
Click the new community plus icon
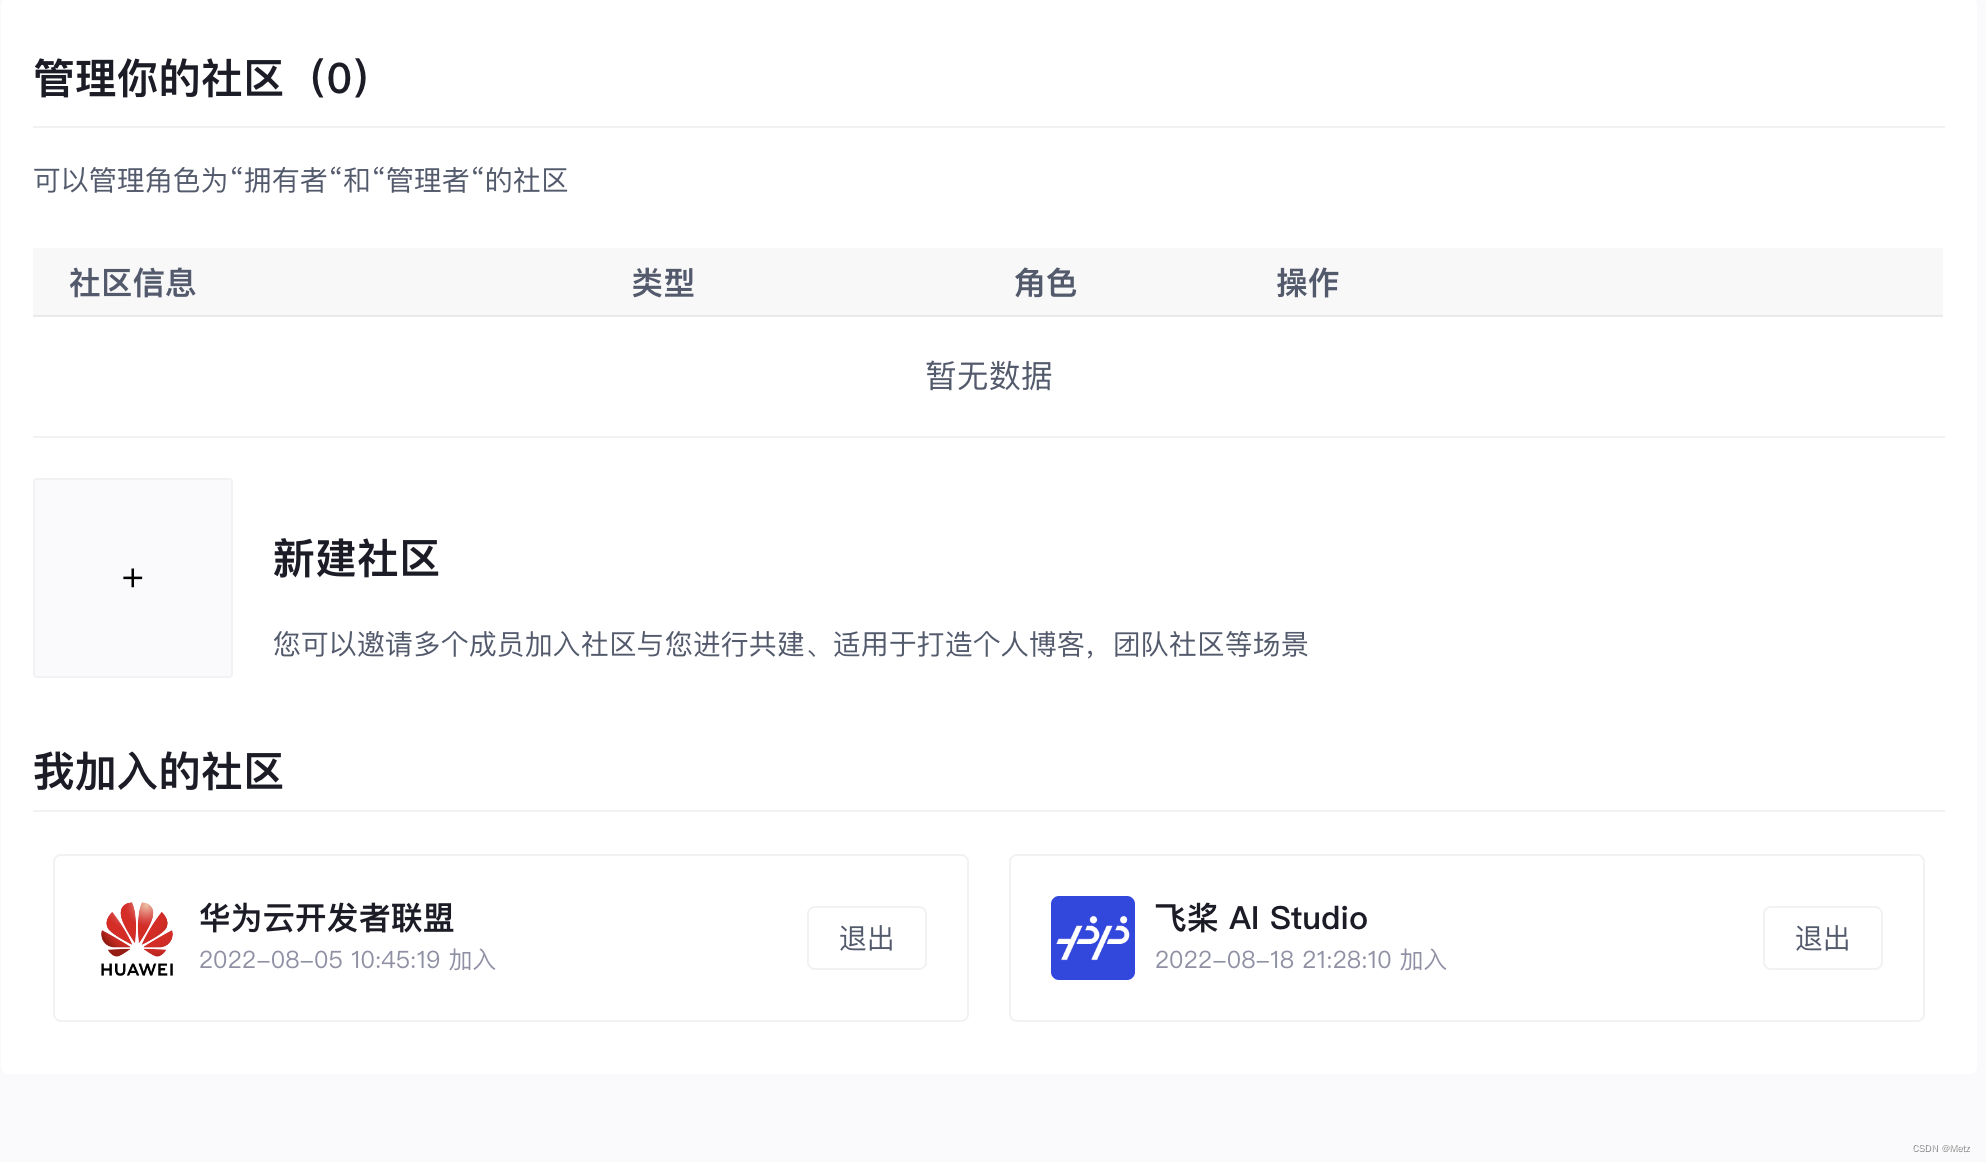(x=133, y=578)
